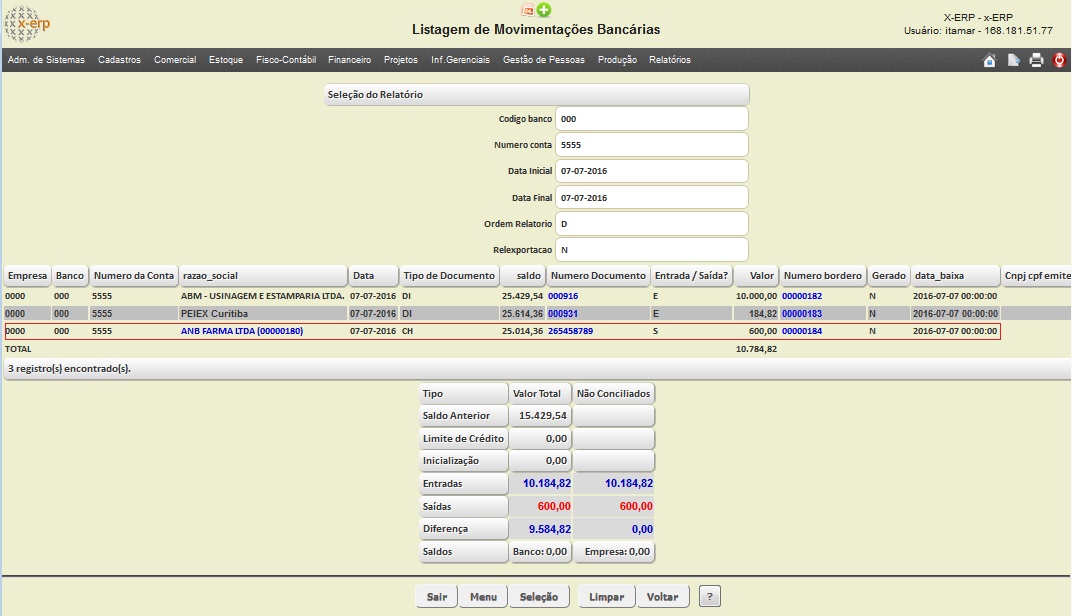Screen dimensions: 1072x616
Task: Go to home via house icon
Action: pyautogui.click(x=989, y=60)
